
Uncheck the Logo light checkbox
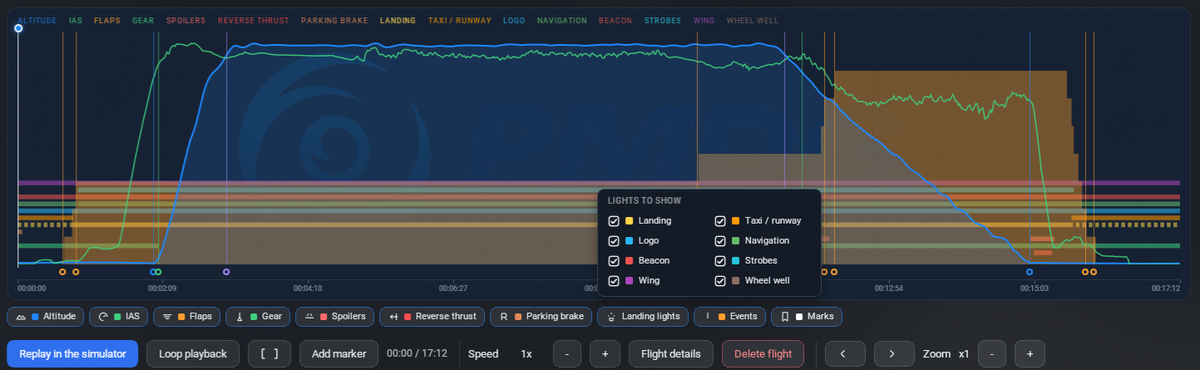(x=614, y=240)
